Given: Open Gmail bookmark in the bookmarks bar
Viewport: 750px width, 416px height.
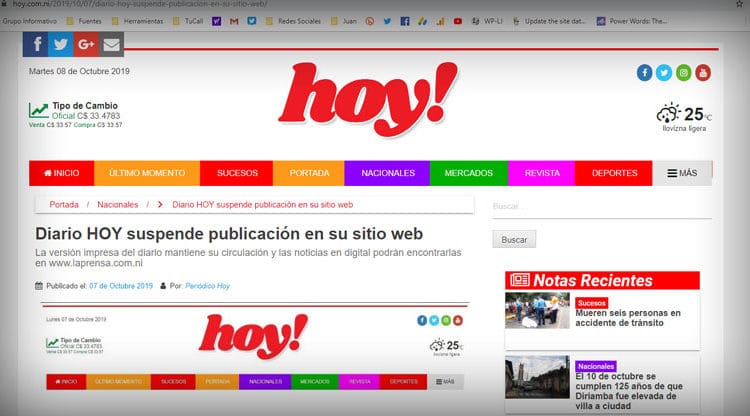Looking at the screenshot, I should [234, 21].
